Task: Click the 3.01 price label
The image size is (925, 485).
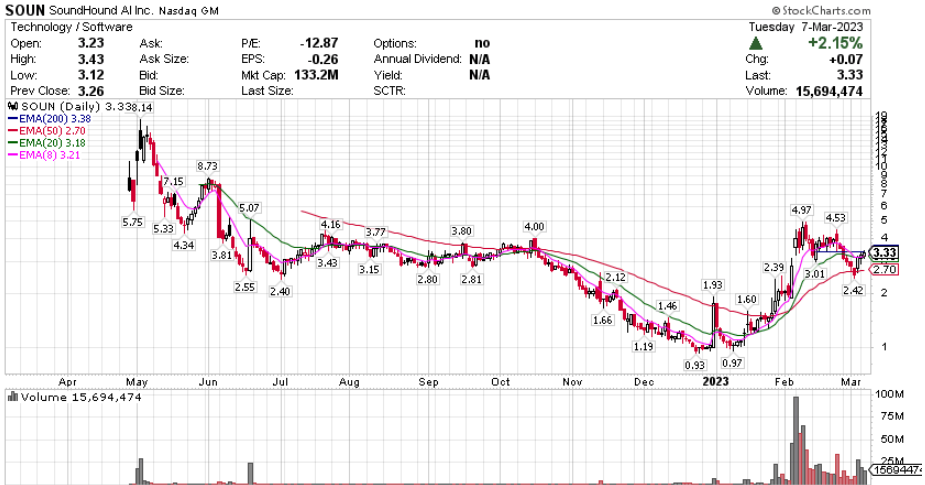Action: pos(815,274)
